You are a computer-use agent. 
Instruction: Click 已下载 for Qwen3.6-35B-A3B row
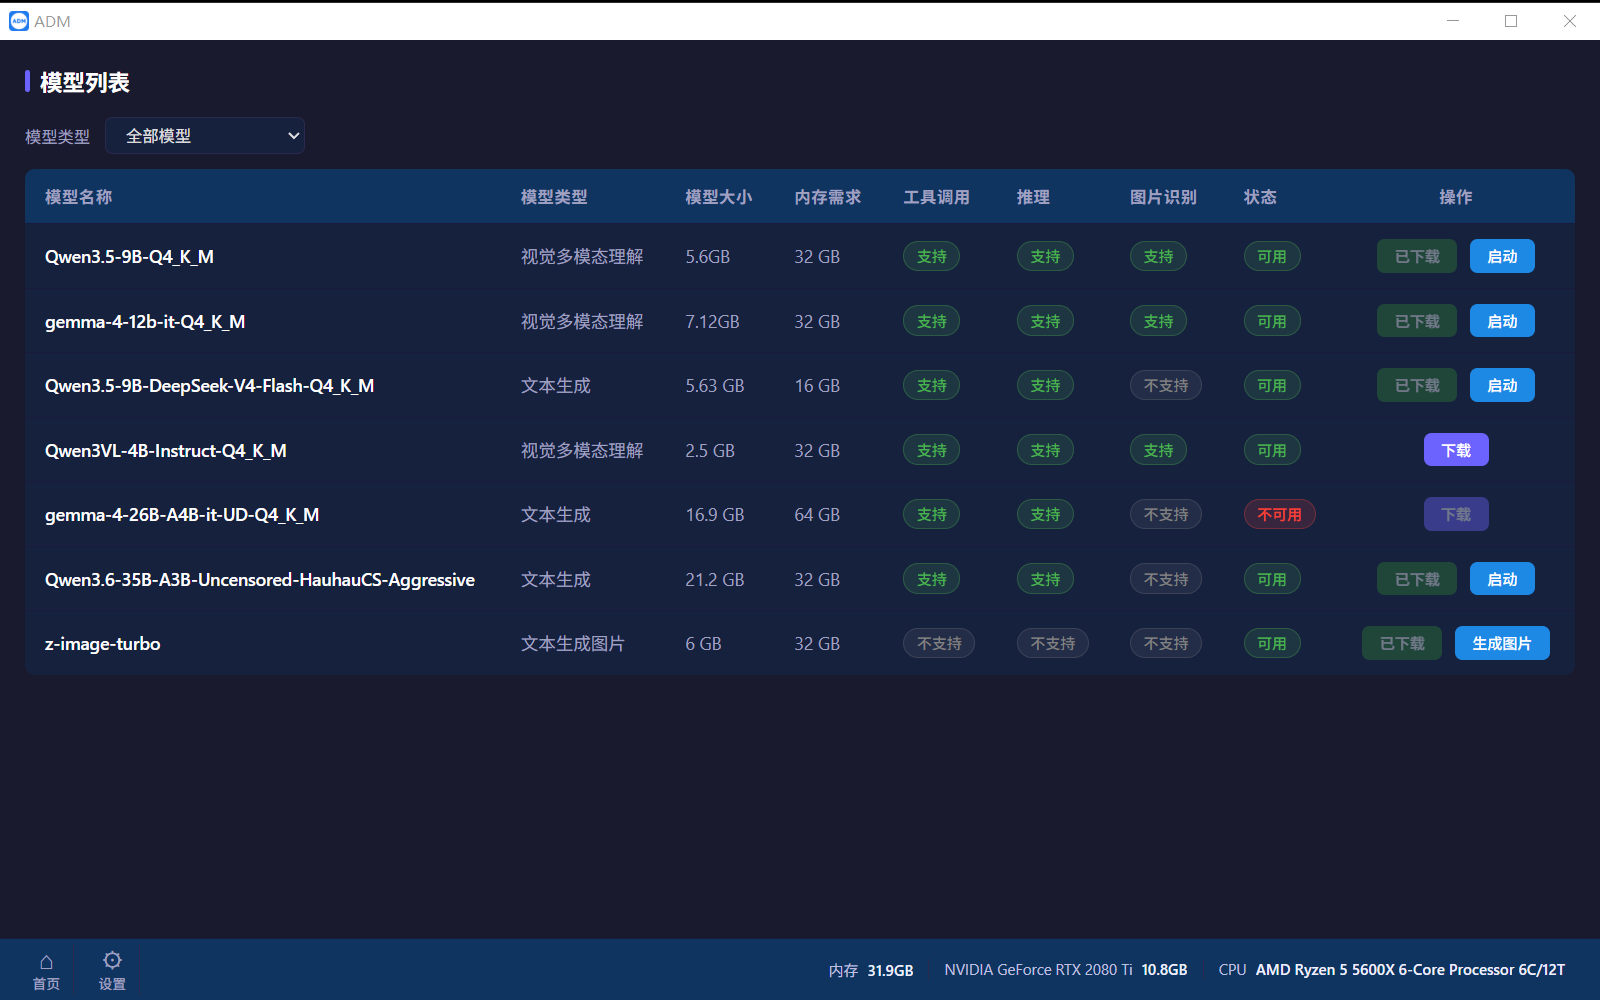pos(1417,580)
